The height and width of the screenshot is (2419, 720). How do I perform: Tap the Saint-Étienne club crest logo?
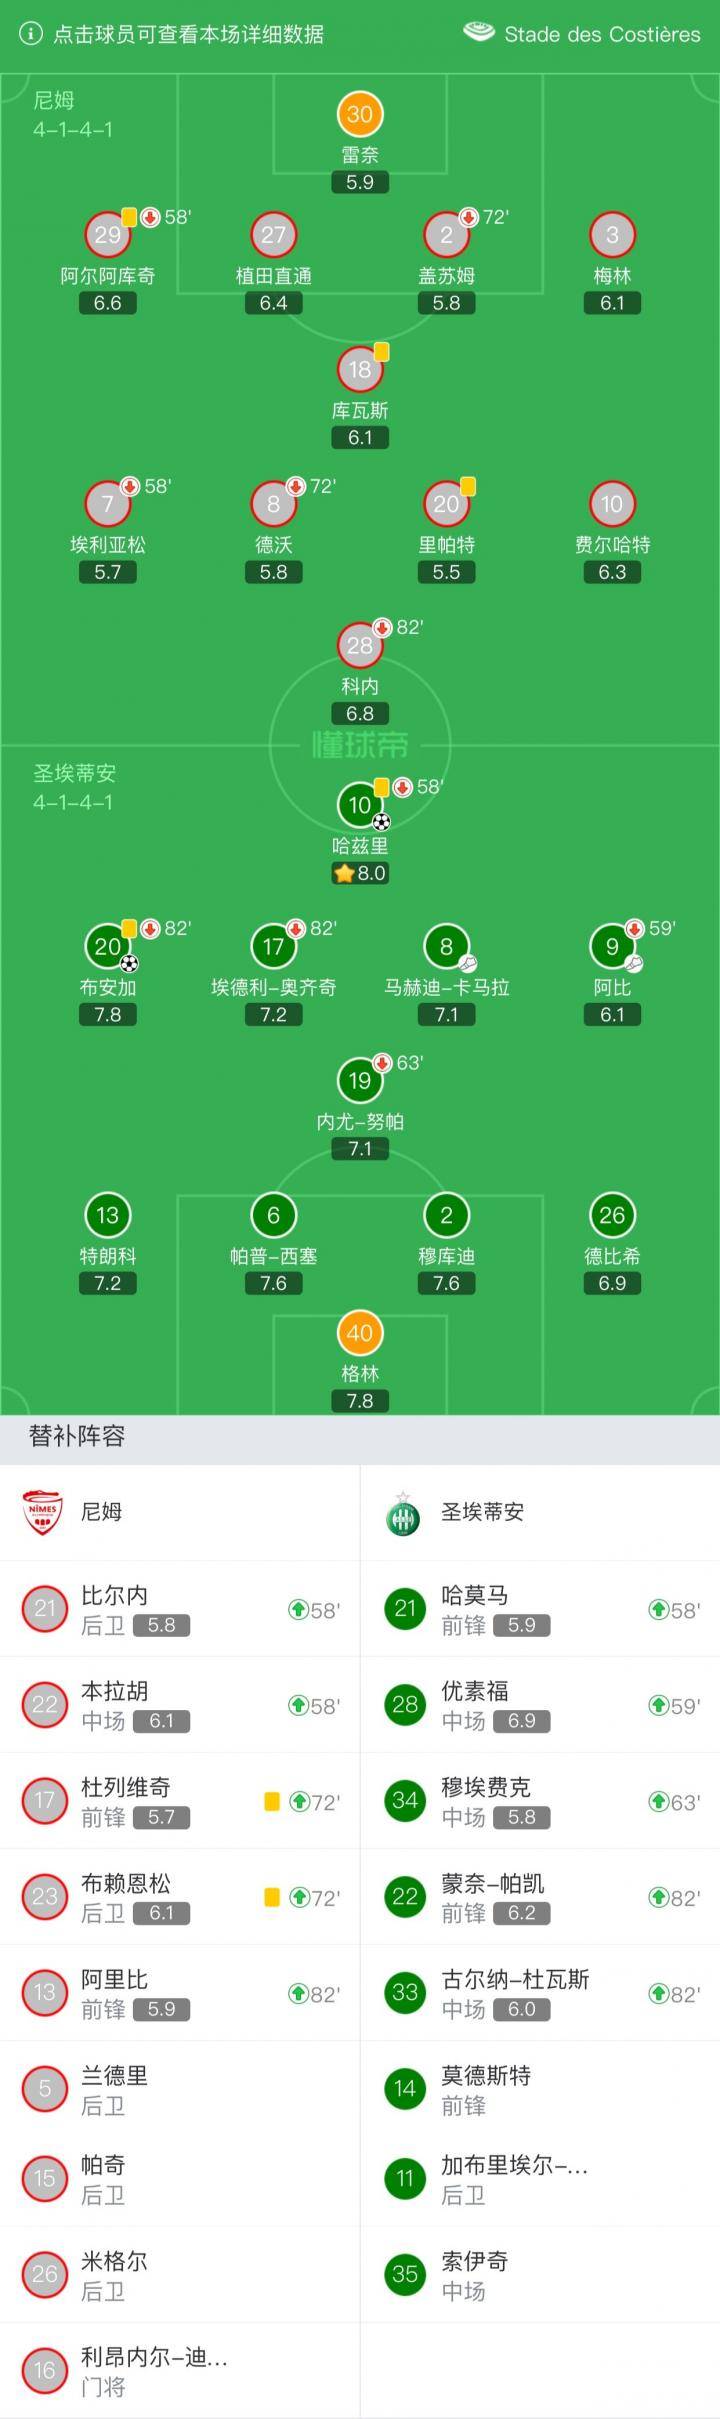403,1512
